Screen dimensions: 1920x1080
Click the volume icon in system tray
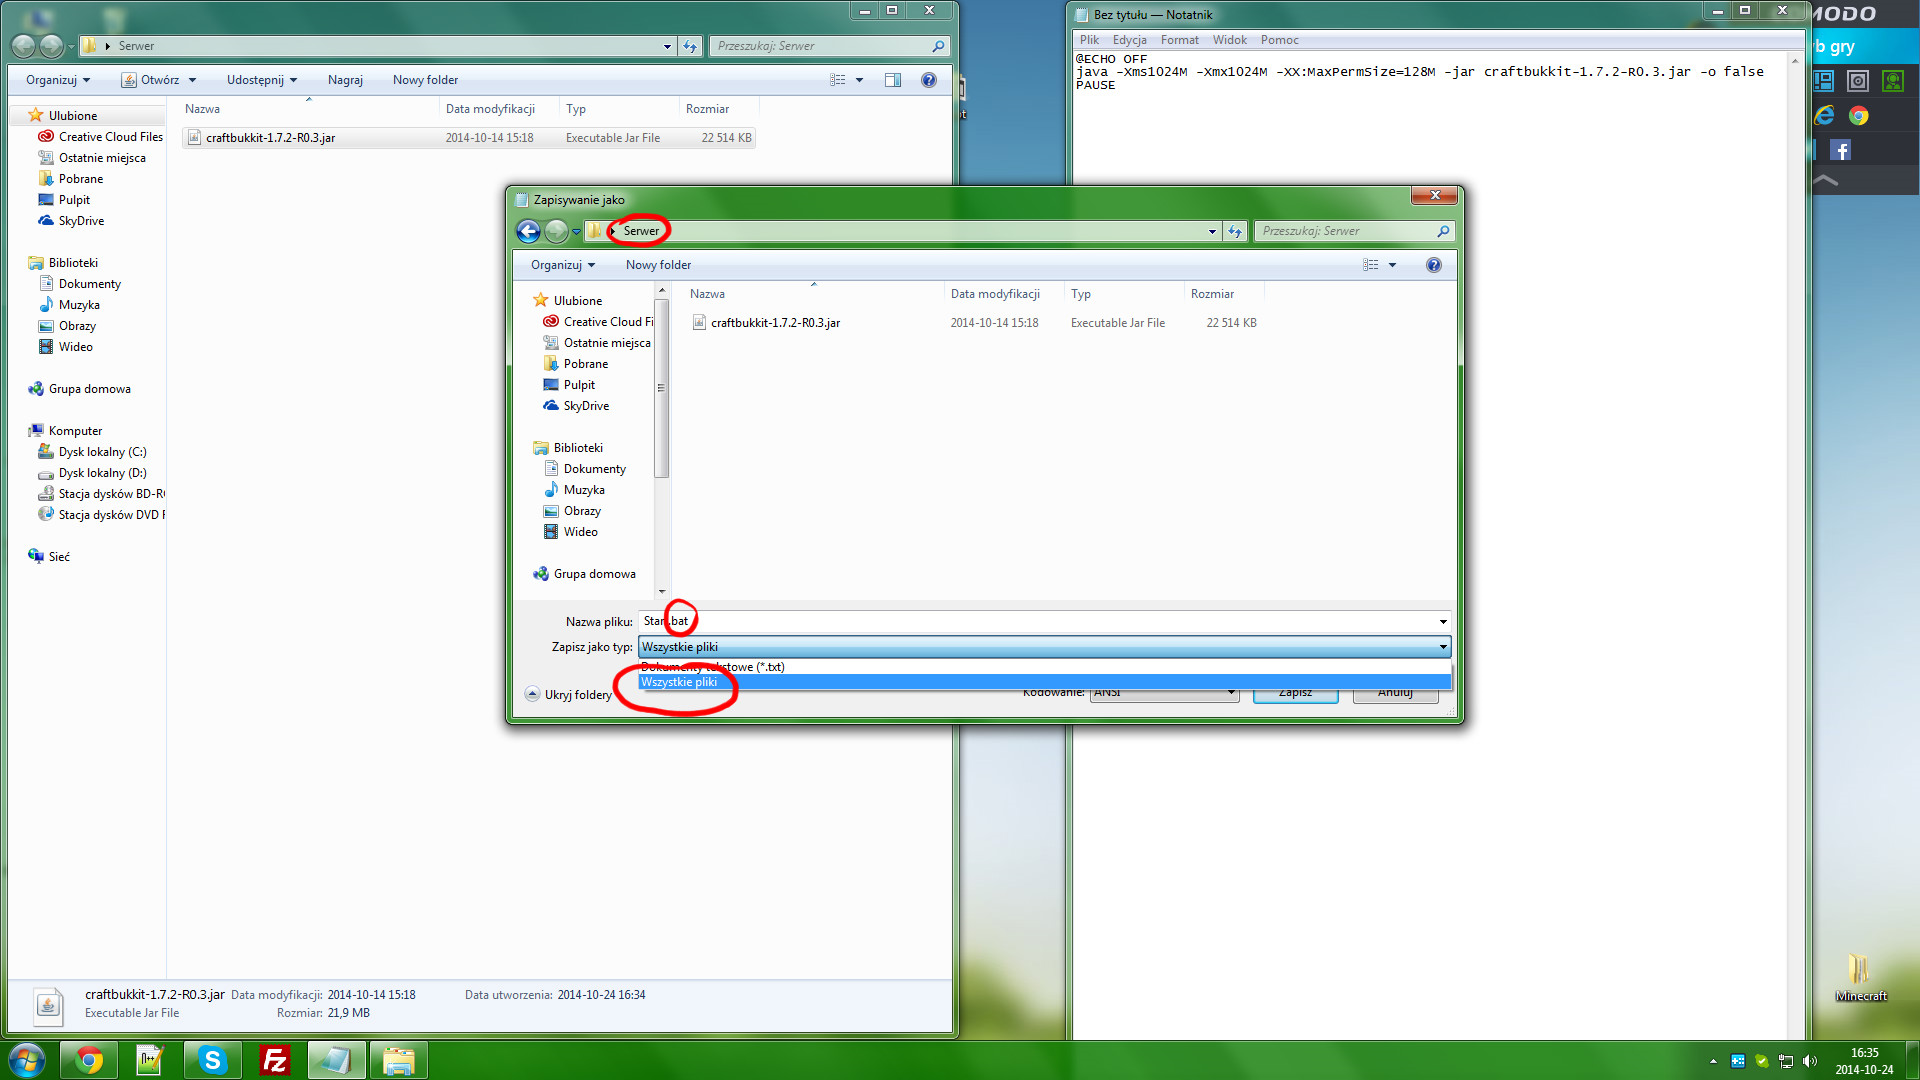coord(1809,1061)
